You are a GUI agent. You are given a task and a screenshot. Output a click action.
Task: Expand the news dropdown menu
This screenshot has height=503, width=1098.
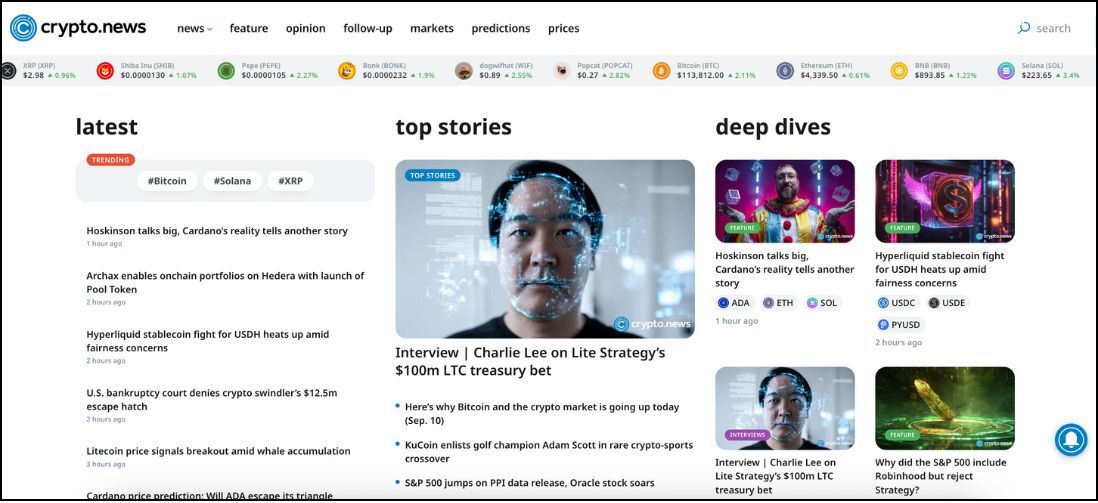pos(195,29)
